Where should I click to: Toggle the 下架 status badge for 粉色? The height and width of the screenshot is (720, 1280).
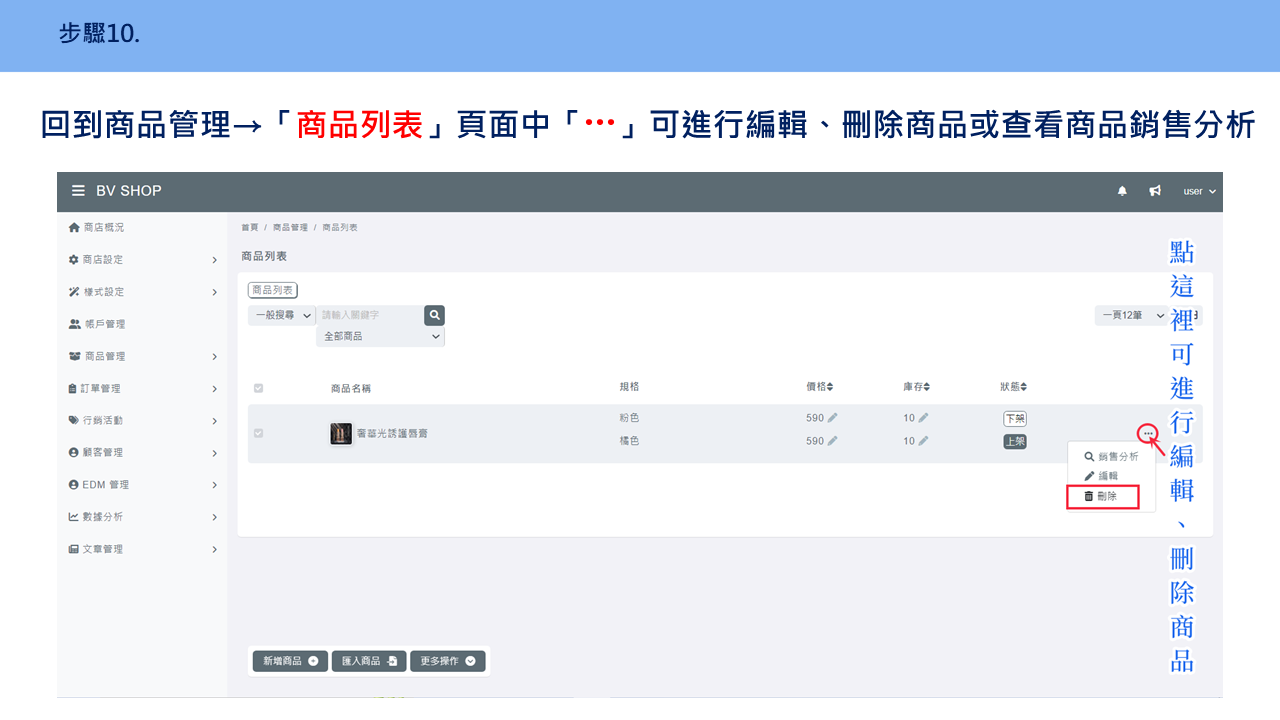click(1015, 418)
